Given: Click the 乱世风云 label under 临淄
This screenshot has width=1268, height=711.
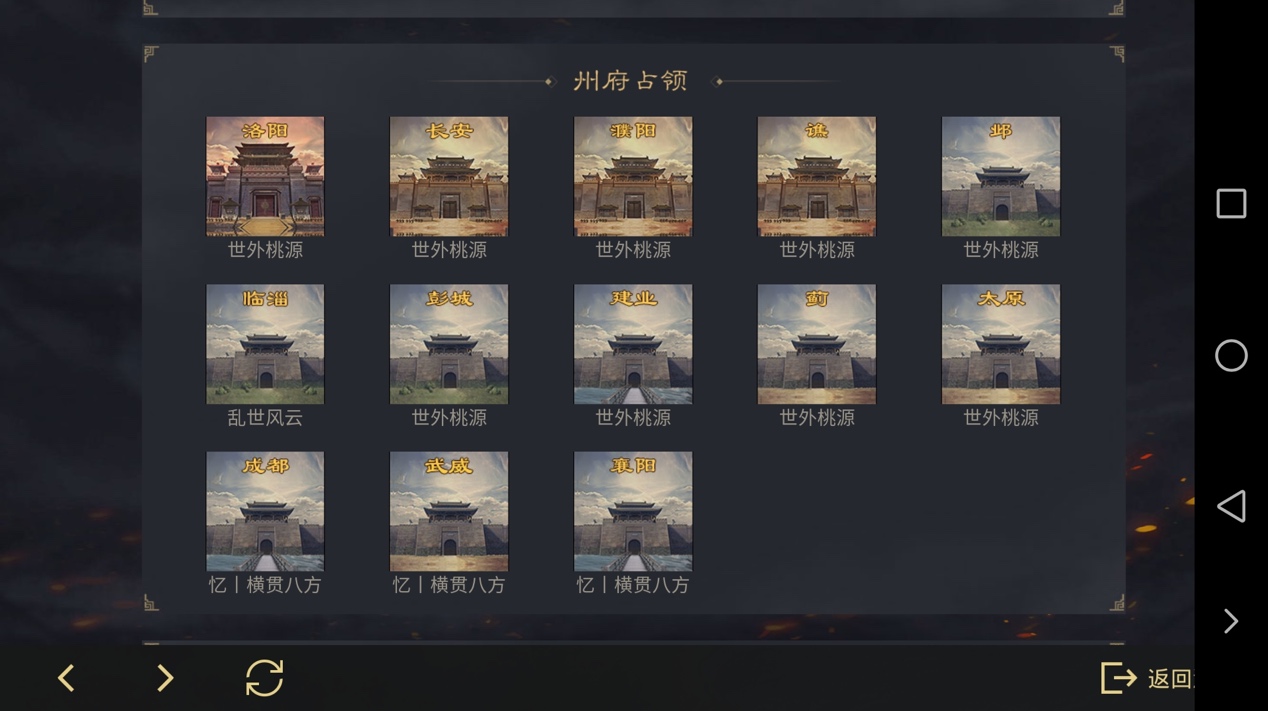Looking at the screenshot, I should tap(265, 418).
